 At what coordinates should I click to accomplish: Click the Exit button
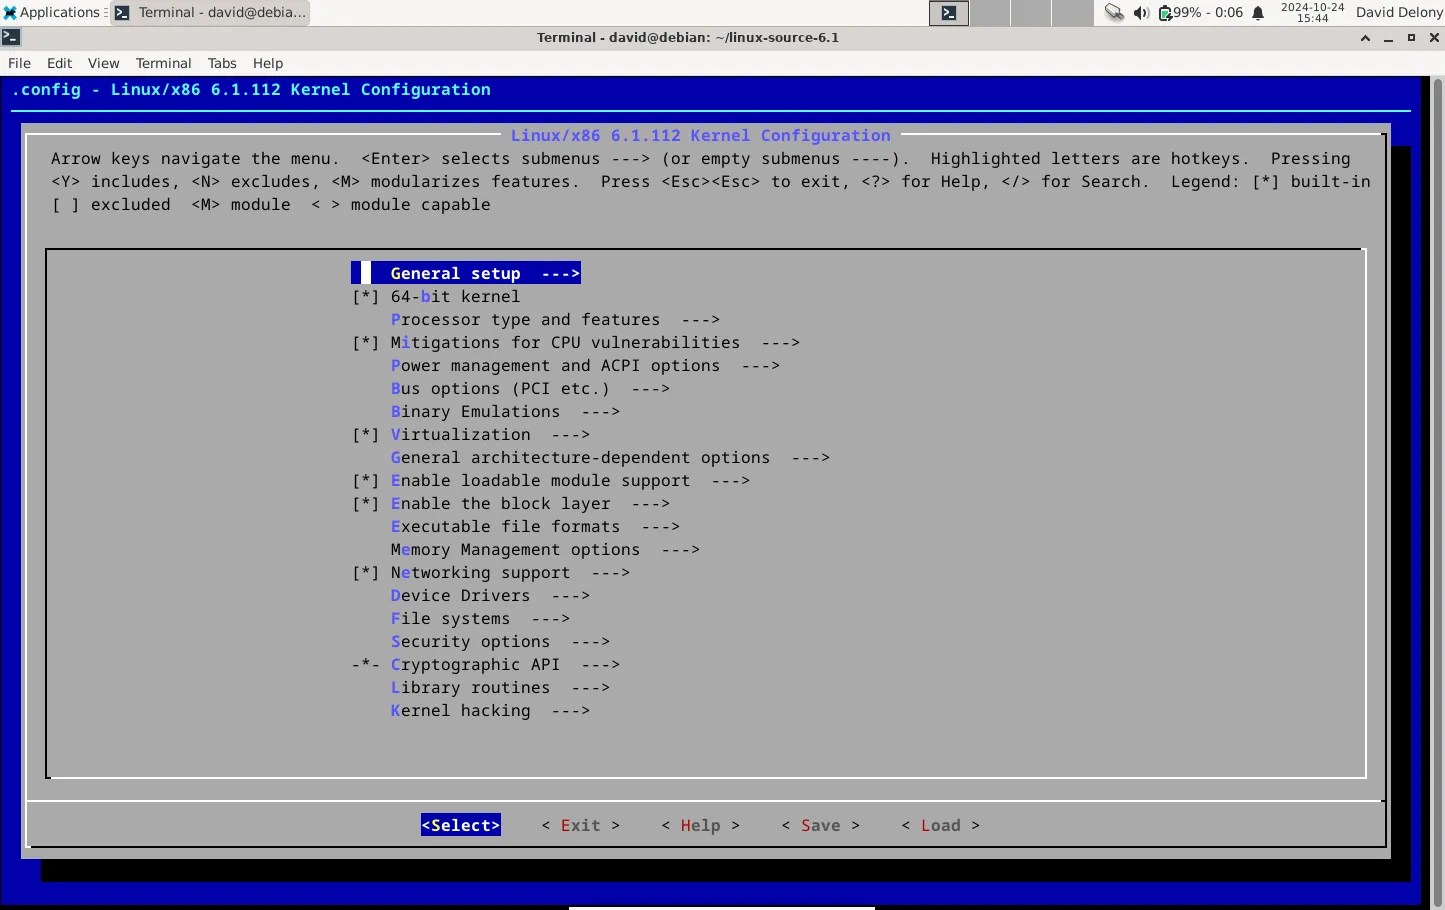[x=581, y=825]
